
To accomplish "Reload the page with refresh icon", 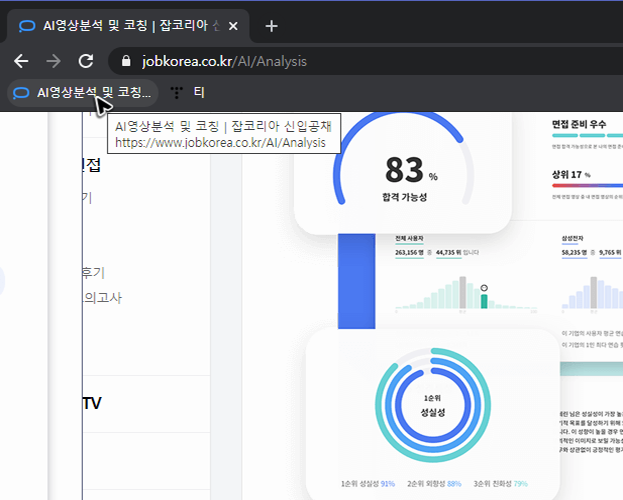I will tap(86, 61).
